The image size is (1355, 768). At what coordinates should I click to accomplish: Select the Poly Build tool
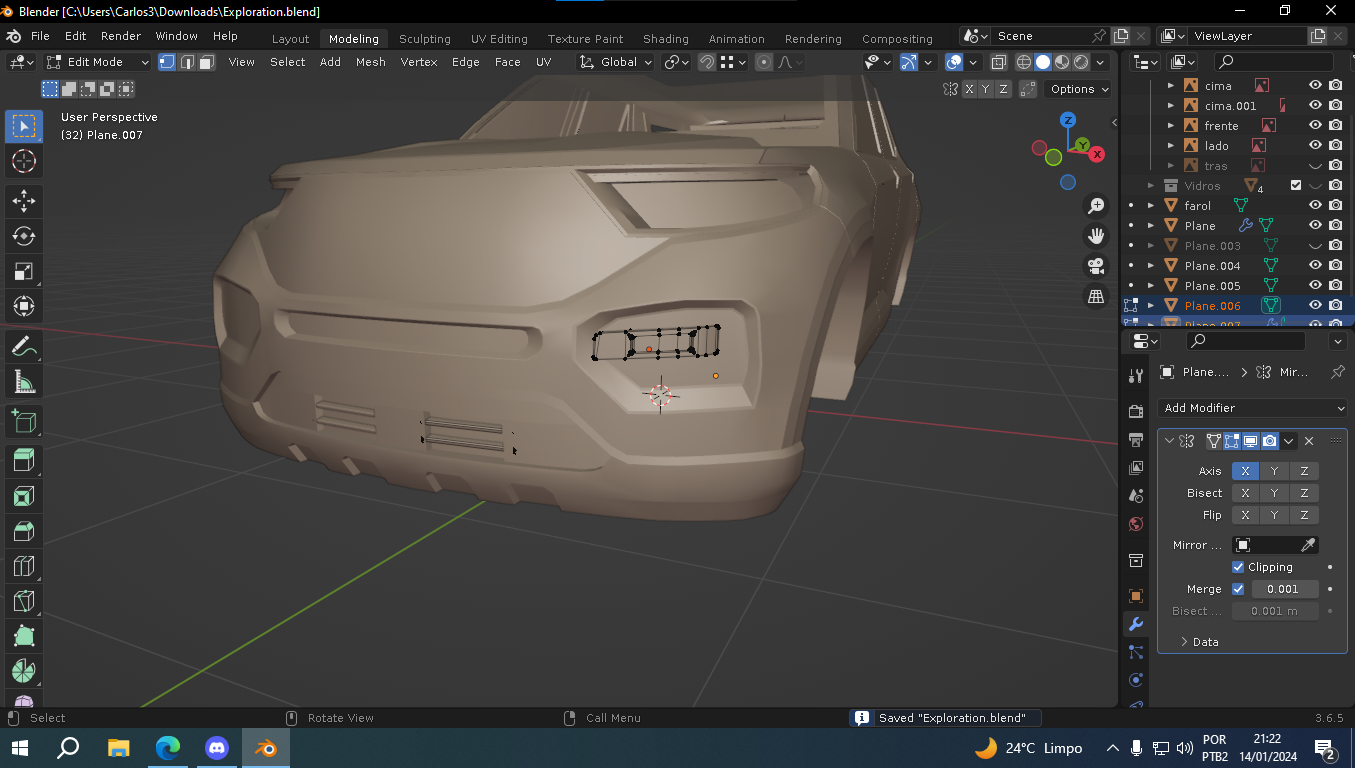pos(24,636)
